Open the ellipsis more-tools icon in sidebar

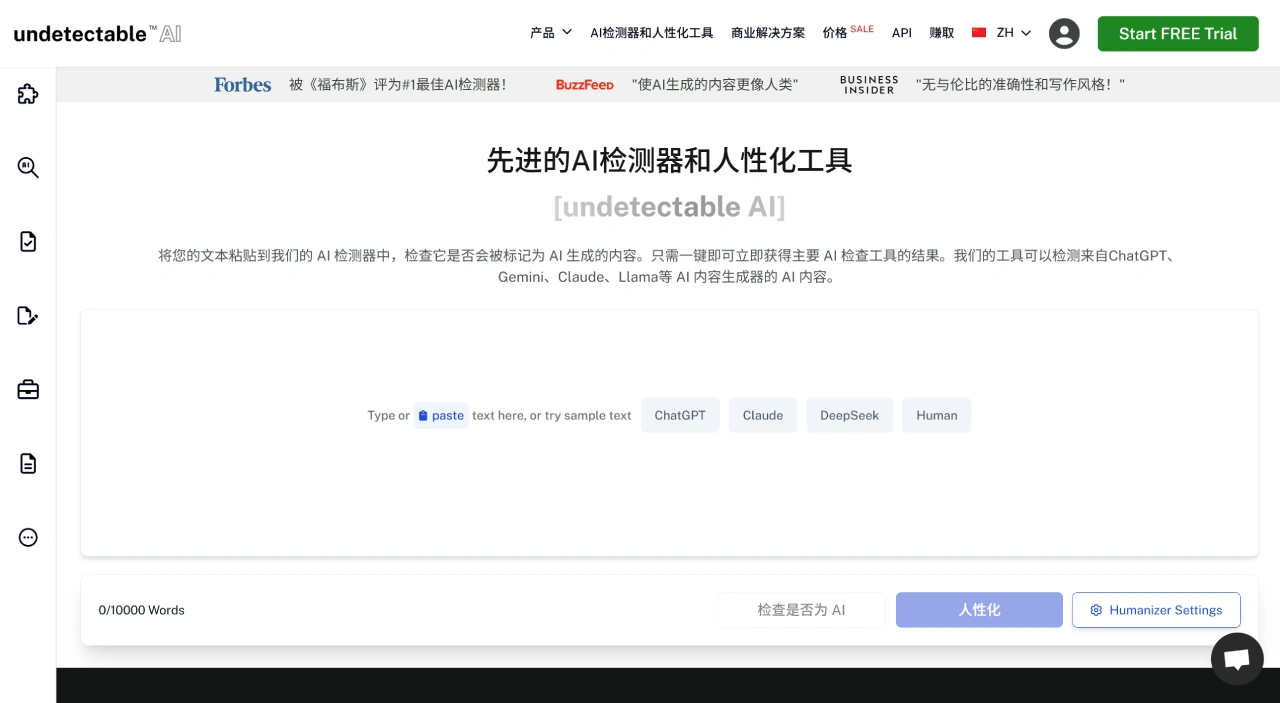click(x=27, y=537)
